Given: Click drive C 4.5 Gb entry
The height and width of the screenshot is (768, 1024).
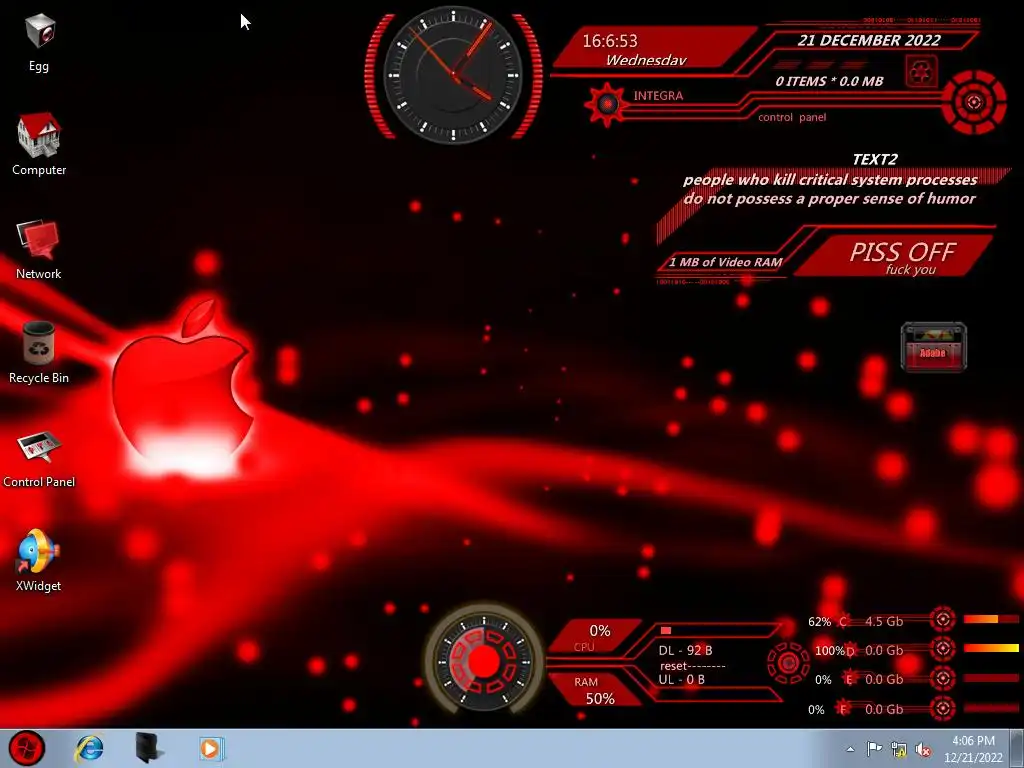Looking at the screenshot, I should 884,622.
